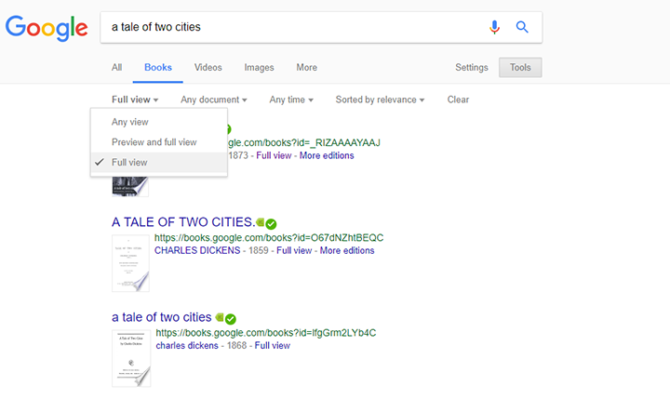
Task: Click the Clear filters link
Action: 458,100
